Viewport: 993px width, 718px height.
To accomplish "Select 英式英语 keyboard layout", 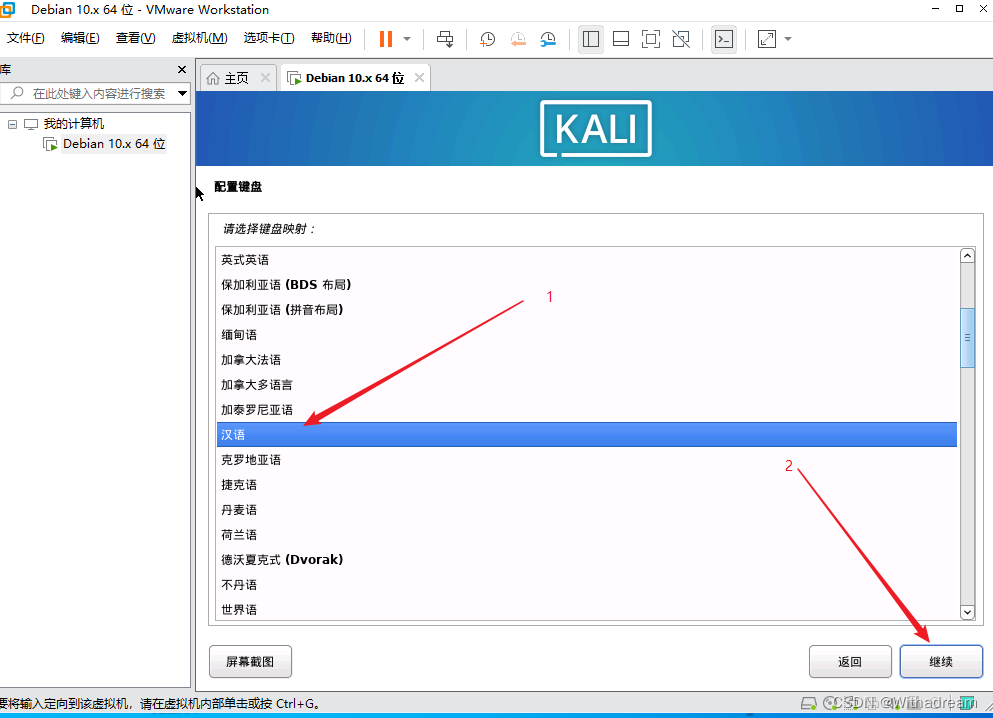I will (586, 260).
